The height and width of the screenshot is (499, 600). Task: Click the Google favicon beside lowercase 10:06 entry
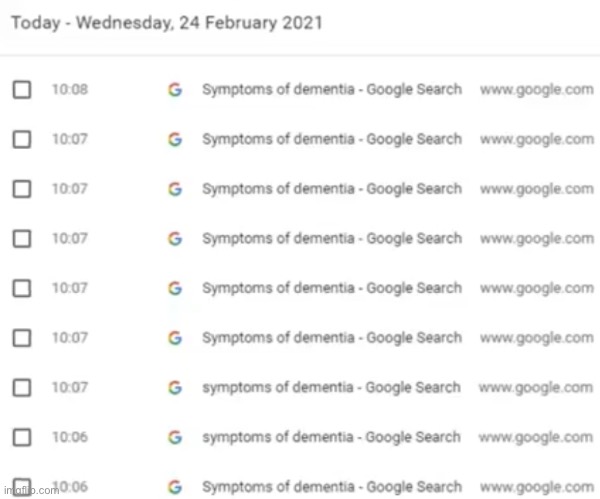175,437
